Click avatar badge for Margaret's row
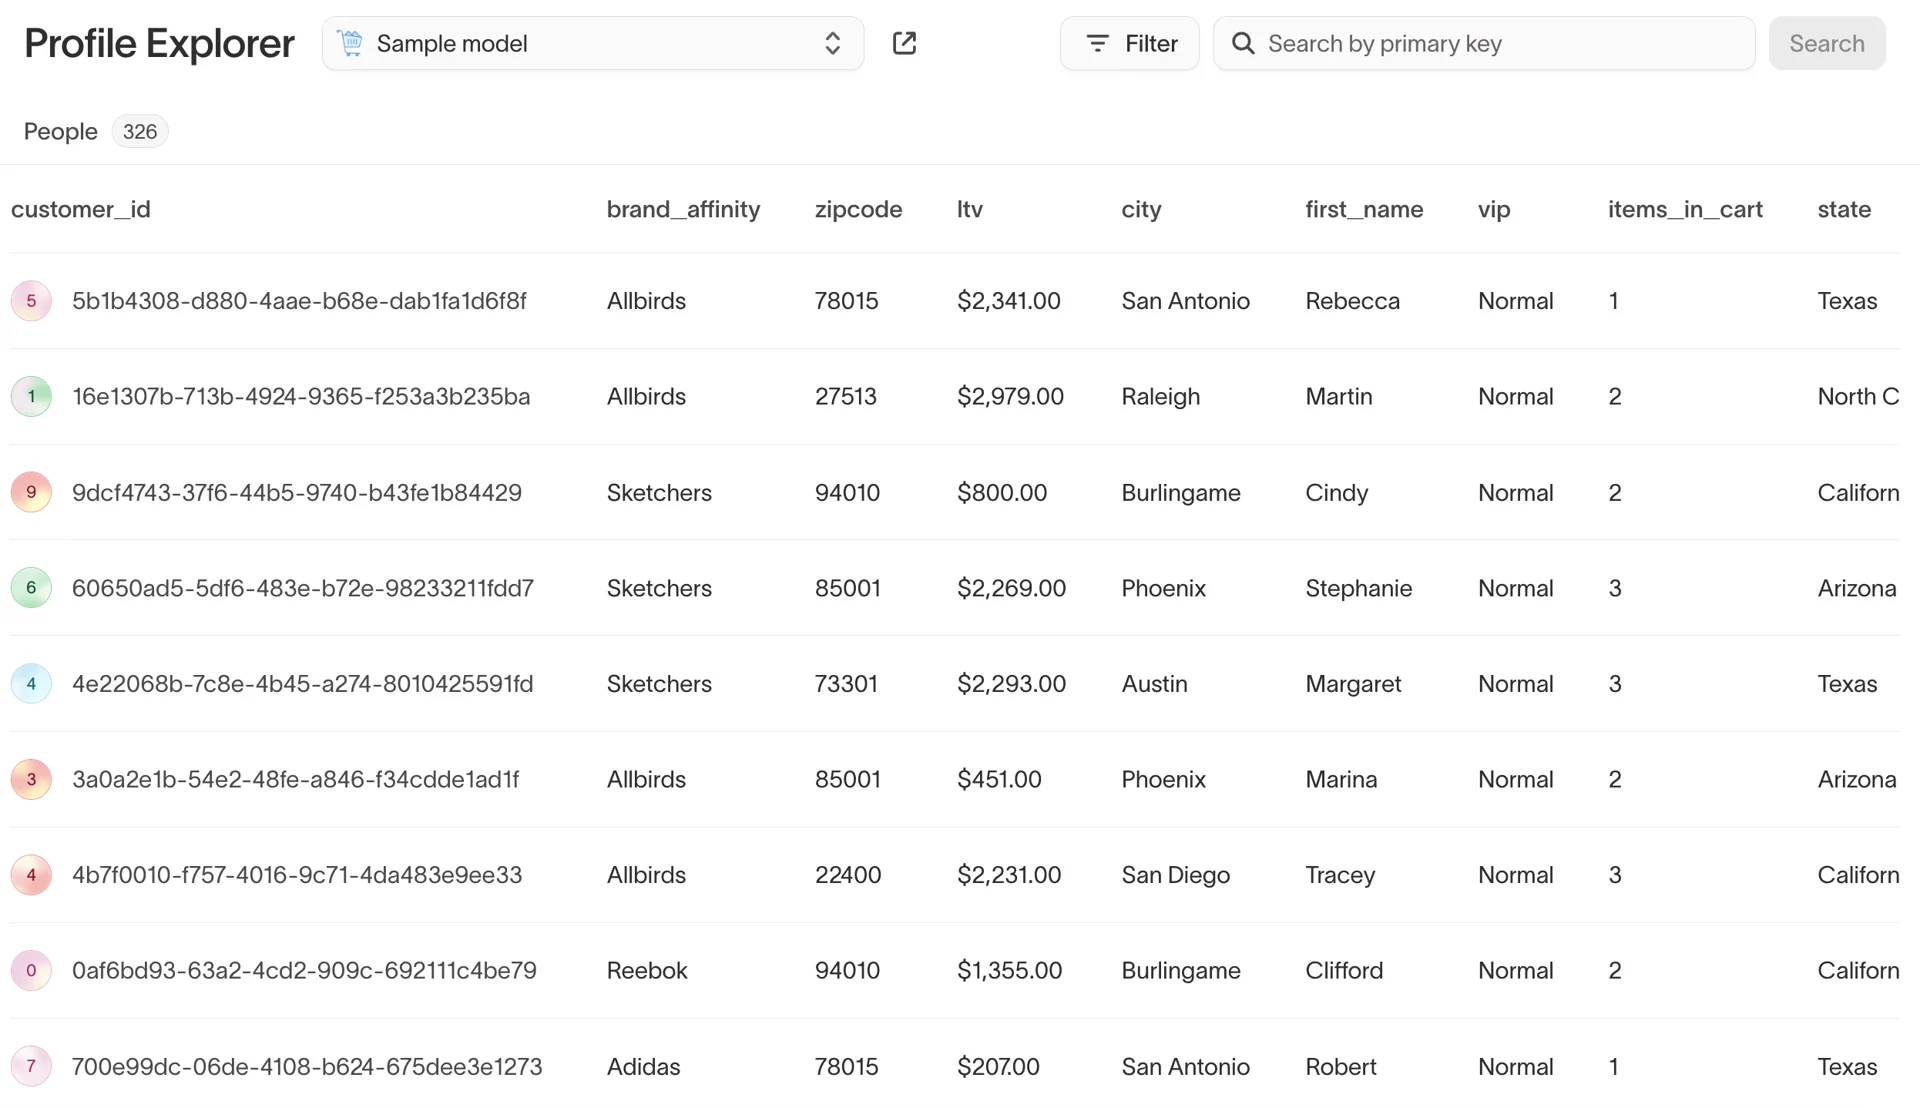The width and height of the screenshot is (1920, 1108). (31, 684)
